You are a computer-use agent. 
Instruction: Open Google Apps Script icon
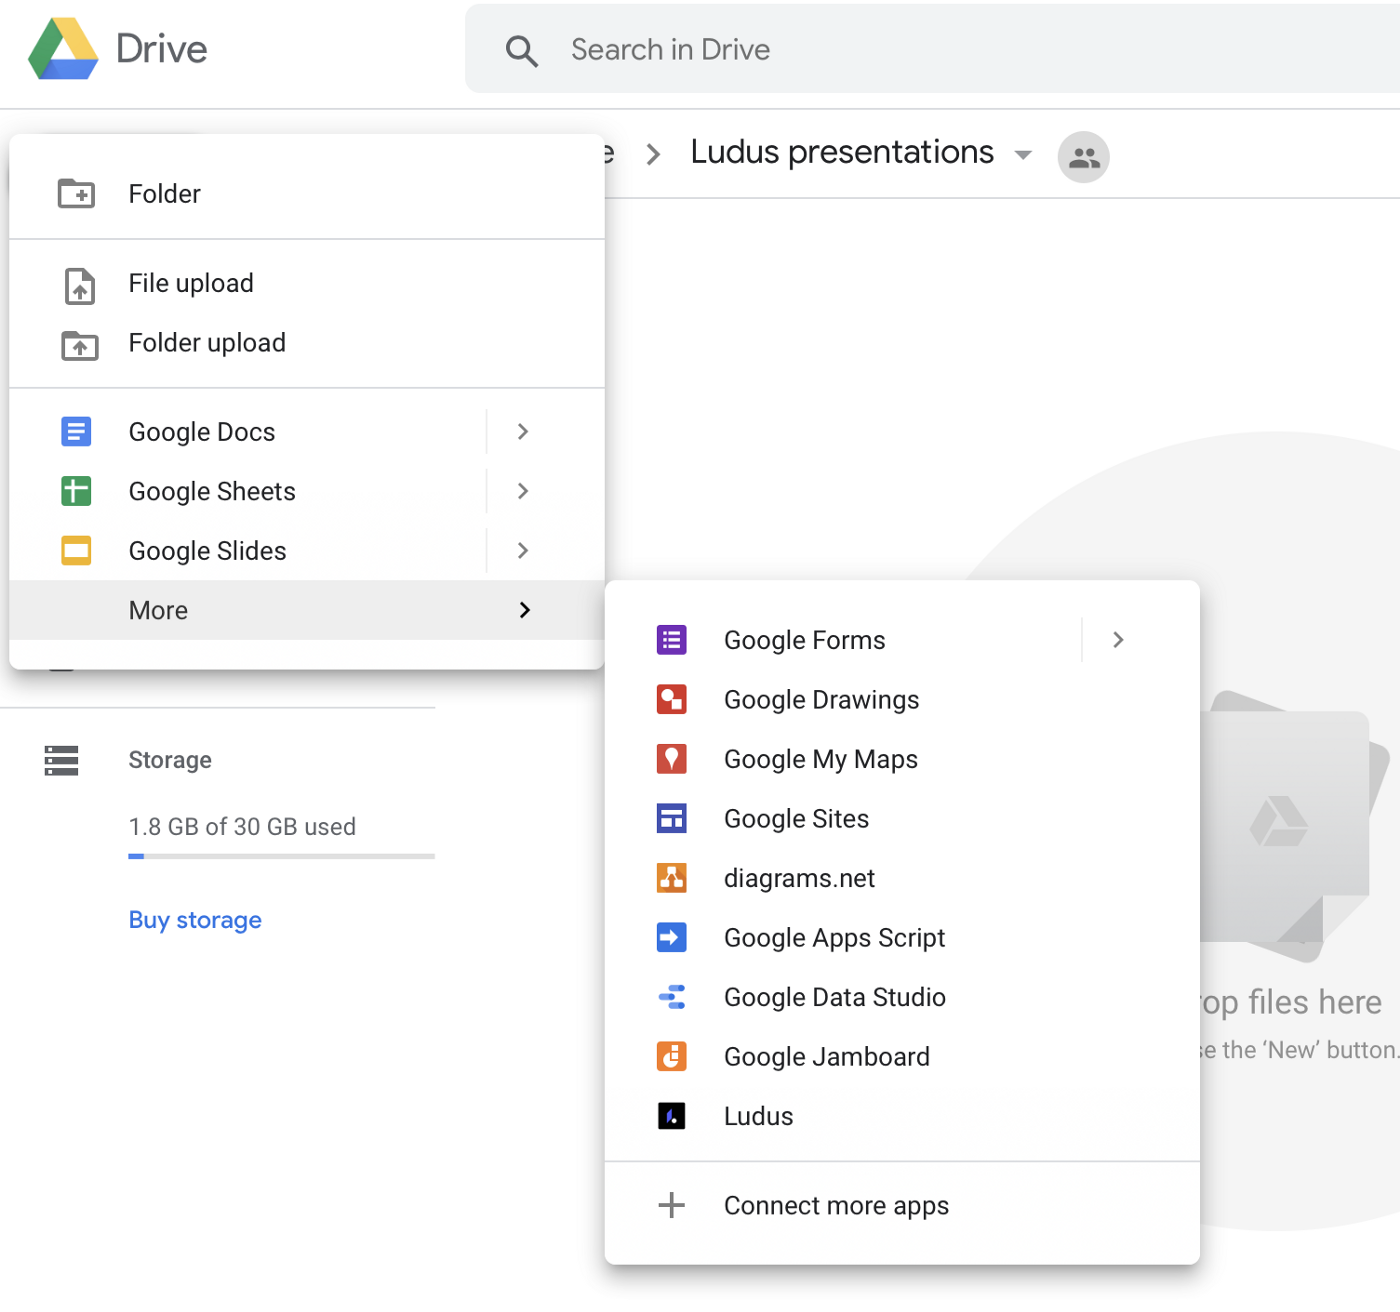(x=671, y=937)
